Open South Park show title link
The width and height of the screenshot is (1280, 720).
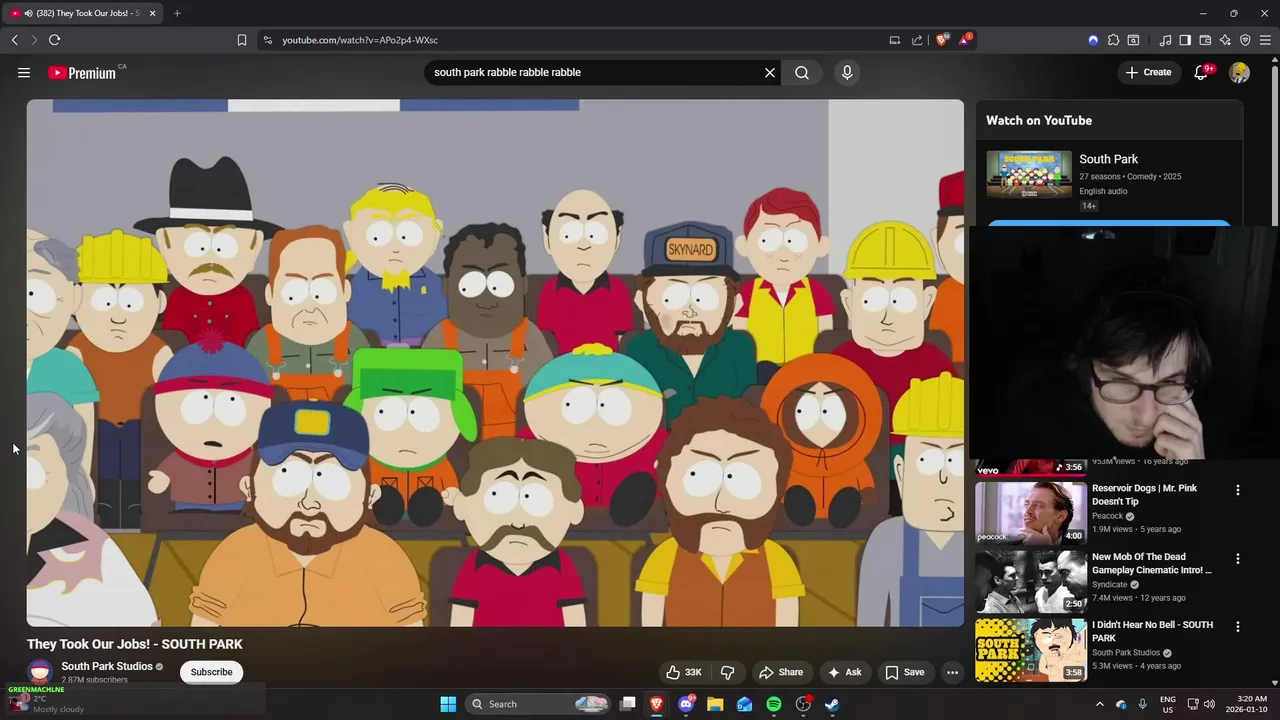(x=1109, y=159)
